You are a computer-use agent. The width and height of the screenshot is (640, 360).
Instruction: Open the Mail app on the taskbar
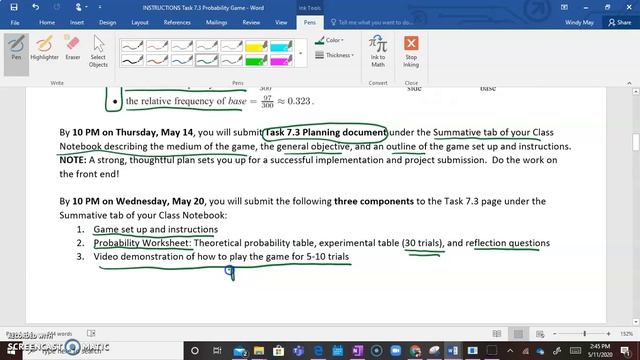point(240,351)
